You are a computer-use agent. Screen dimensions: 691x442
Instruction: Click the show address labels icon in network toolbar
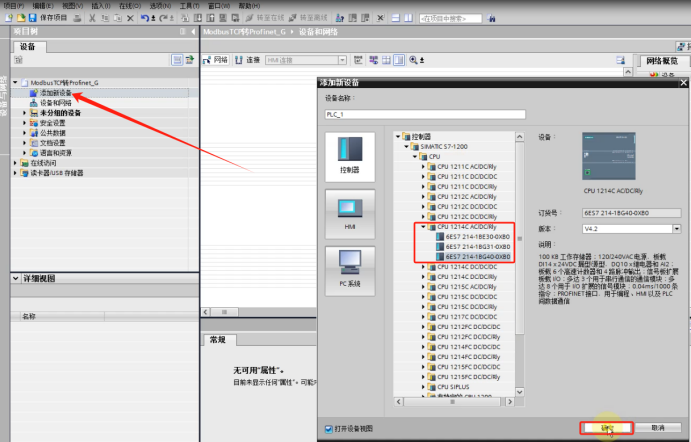click(373, 60)
